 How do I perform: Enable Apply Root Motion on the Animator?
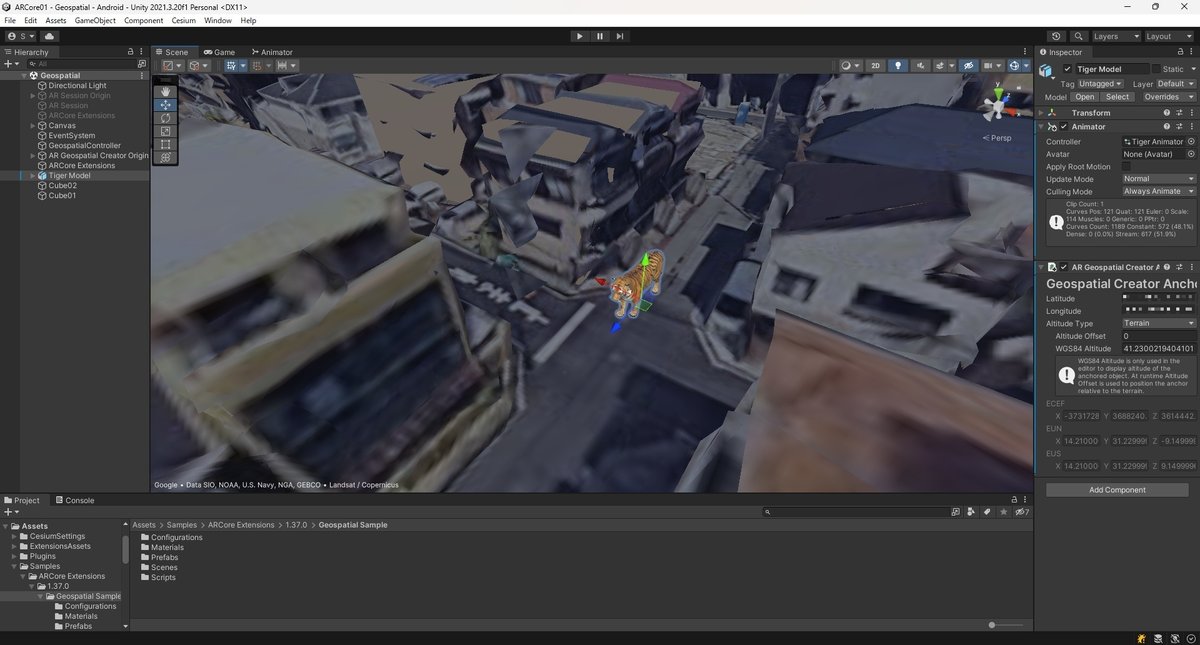click(1125, 167)
